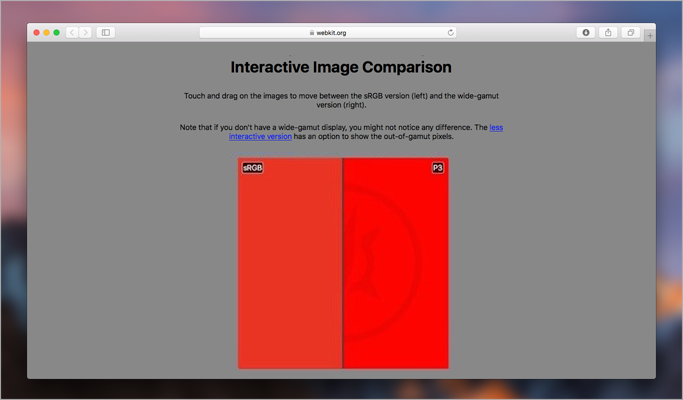Screen dimensions: 683x400
Task: Reload the page using the refresh icon
Action: click(450, 33)
